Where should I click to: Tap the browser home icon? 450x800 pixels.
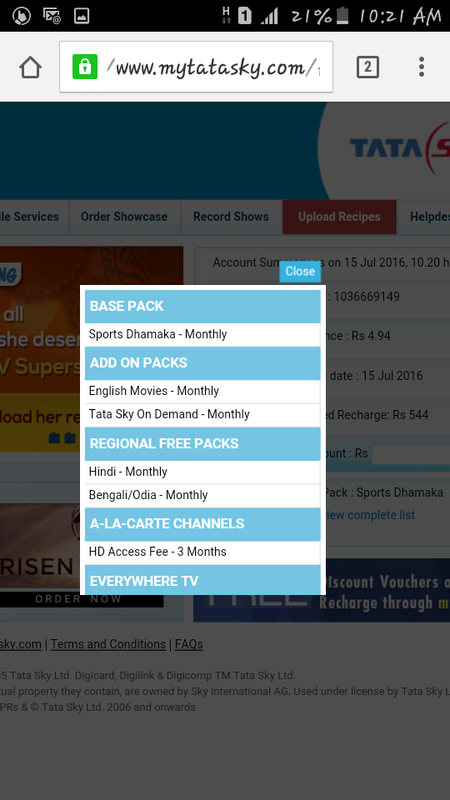[x=30, y=67]
